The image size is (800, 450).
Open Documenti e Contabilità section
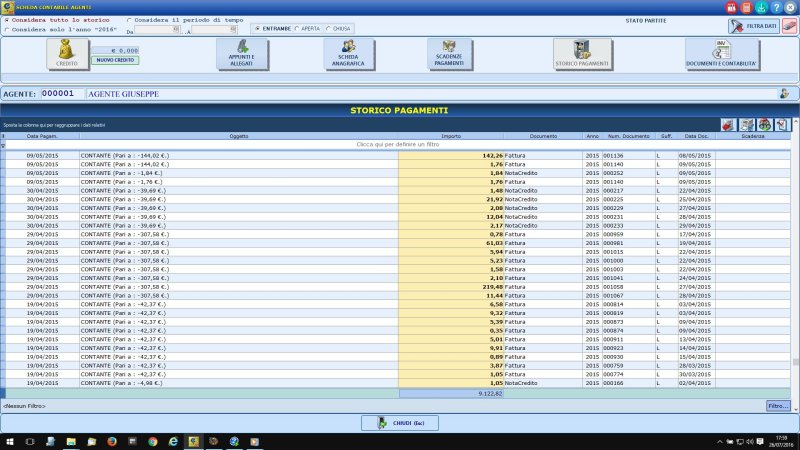pos(722,54)
